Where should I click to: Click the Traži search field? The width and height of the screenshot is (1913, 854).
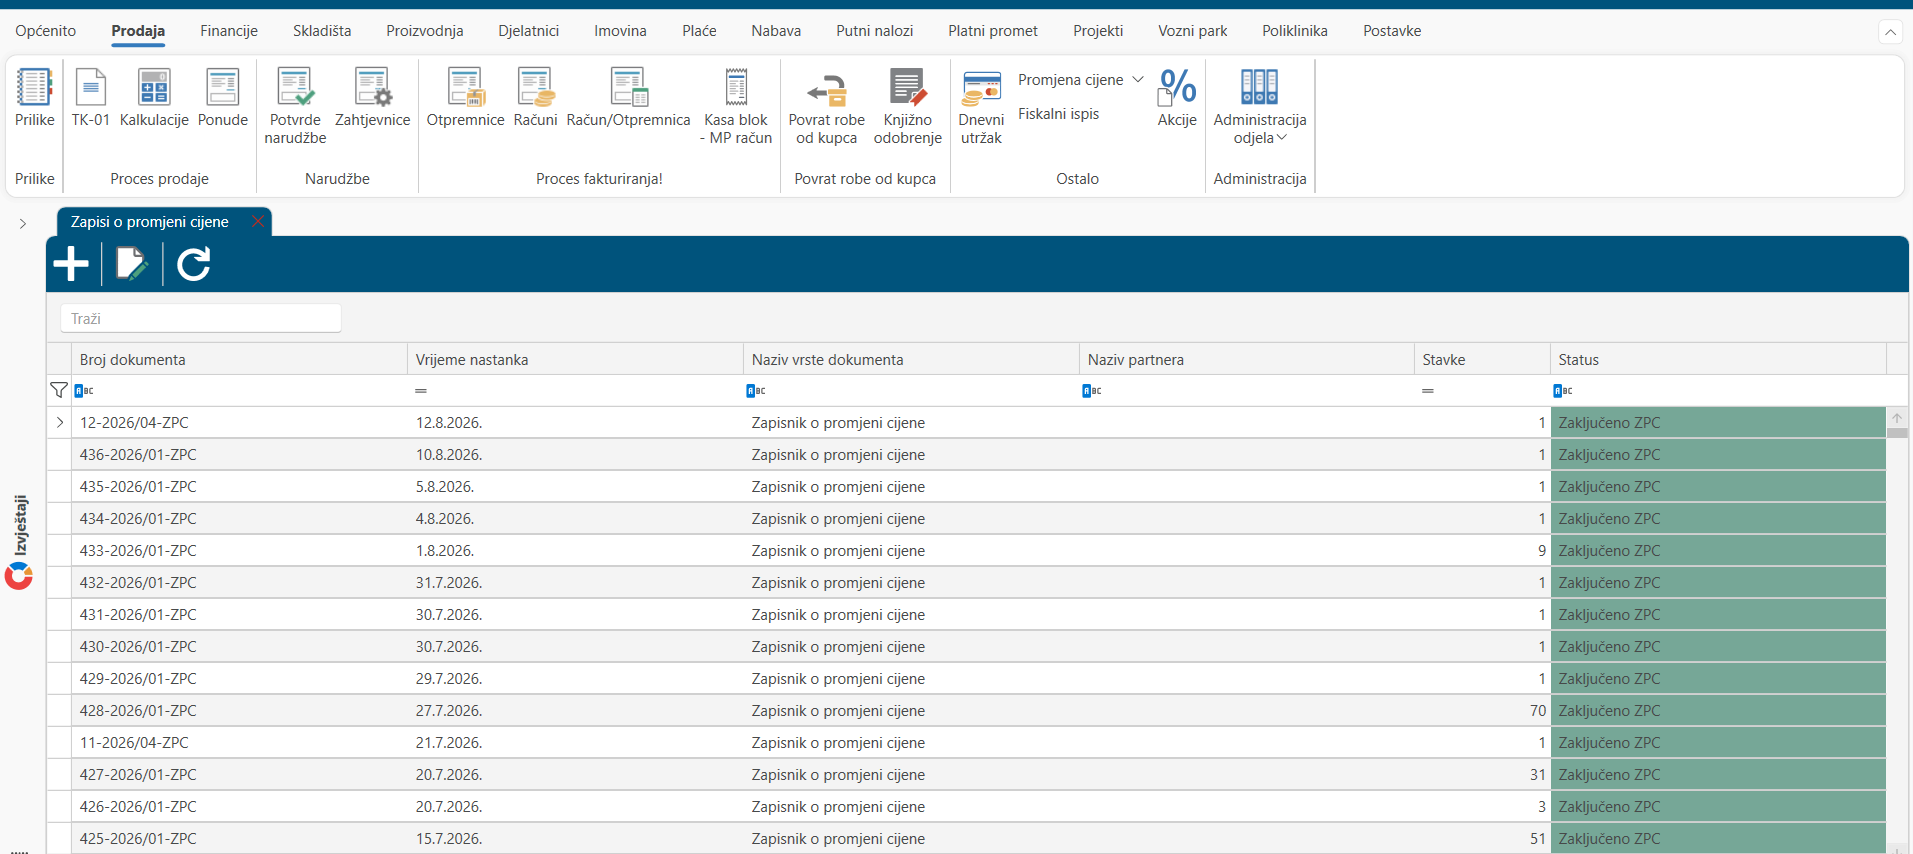click(201, 319)
